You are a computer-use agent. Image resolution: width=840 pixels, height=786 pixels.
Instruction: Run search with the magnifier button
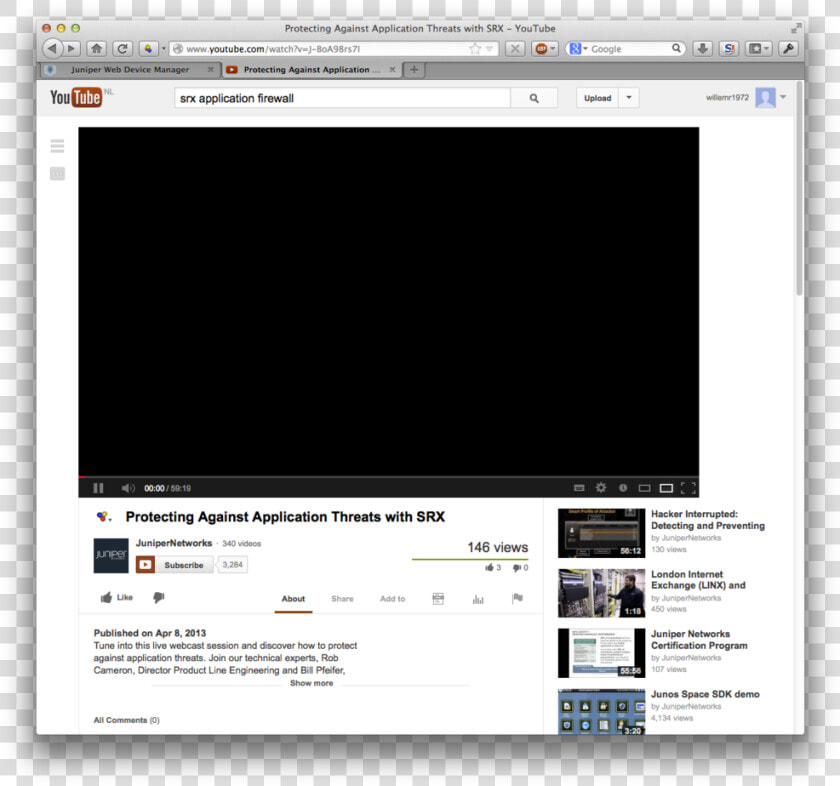534,98
